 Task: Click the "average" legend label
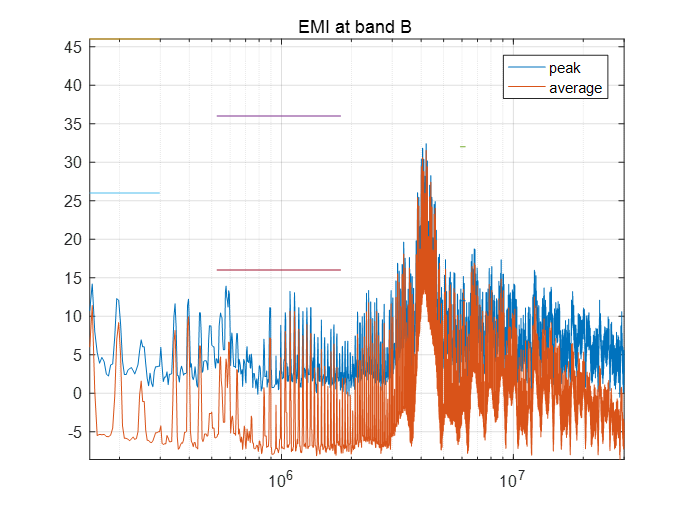click(575, 88)
